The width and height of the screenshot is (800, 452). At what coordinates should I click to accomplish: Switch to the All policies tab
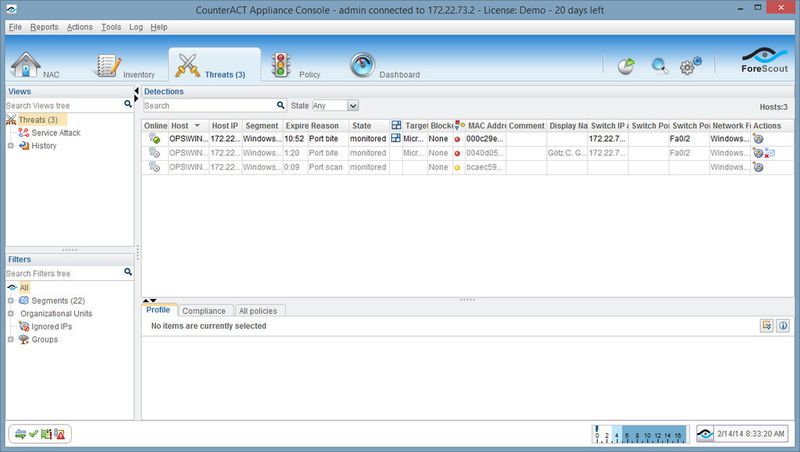click(x=258, y=311)
